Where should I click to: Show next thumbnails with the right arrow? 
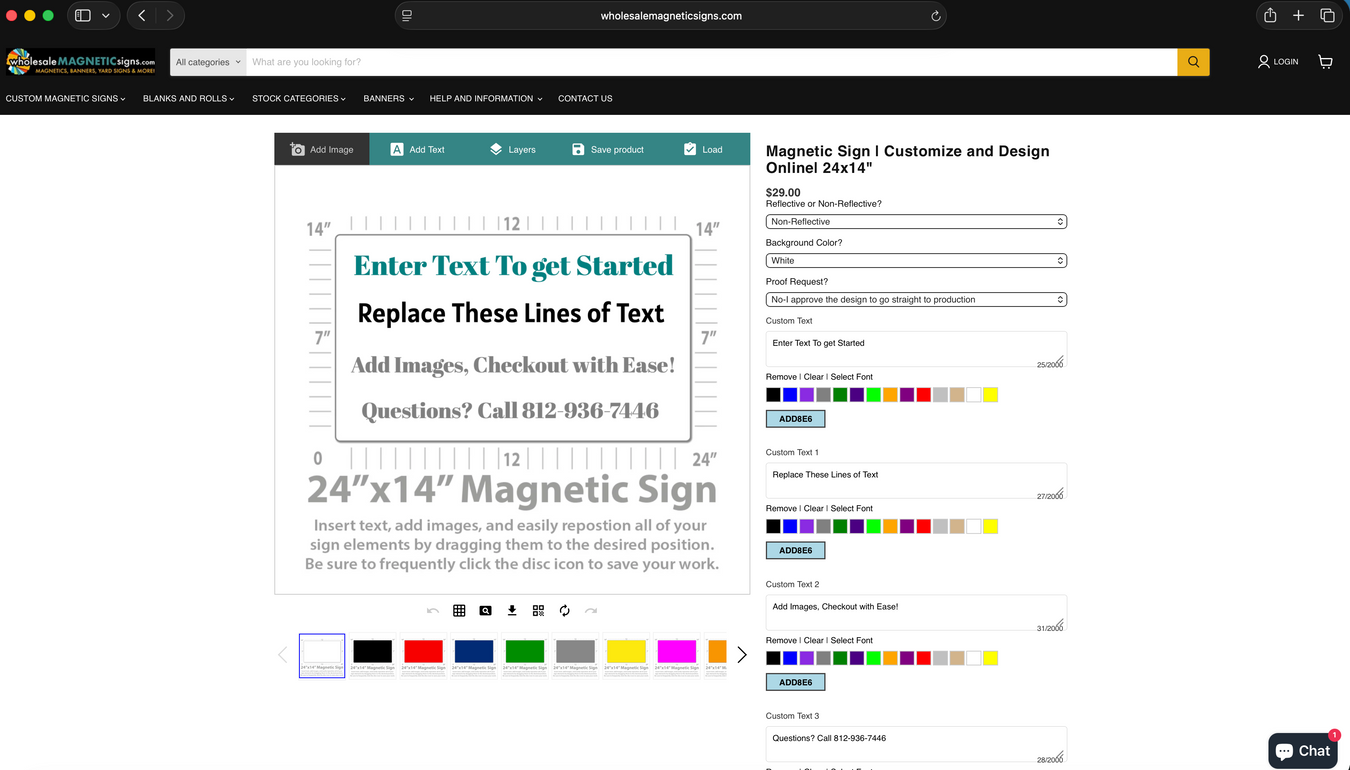pyautogui.click(x=741, y=655)
